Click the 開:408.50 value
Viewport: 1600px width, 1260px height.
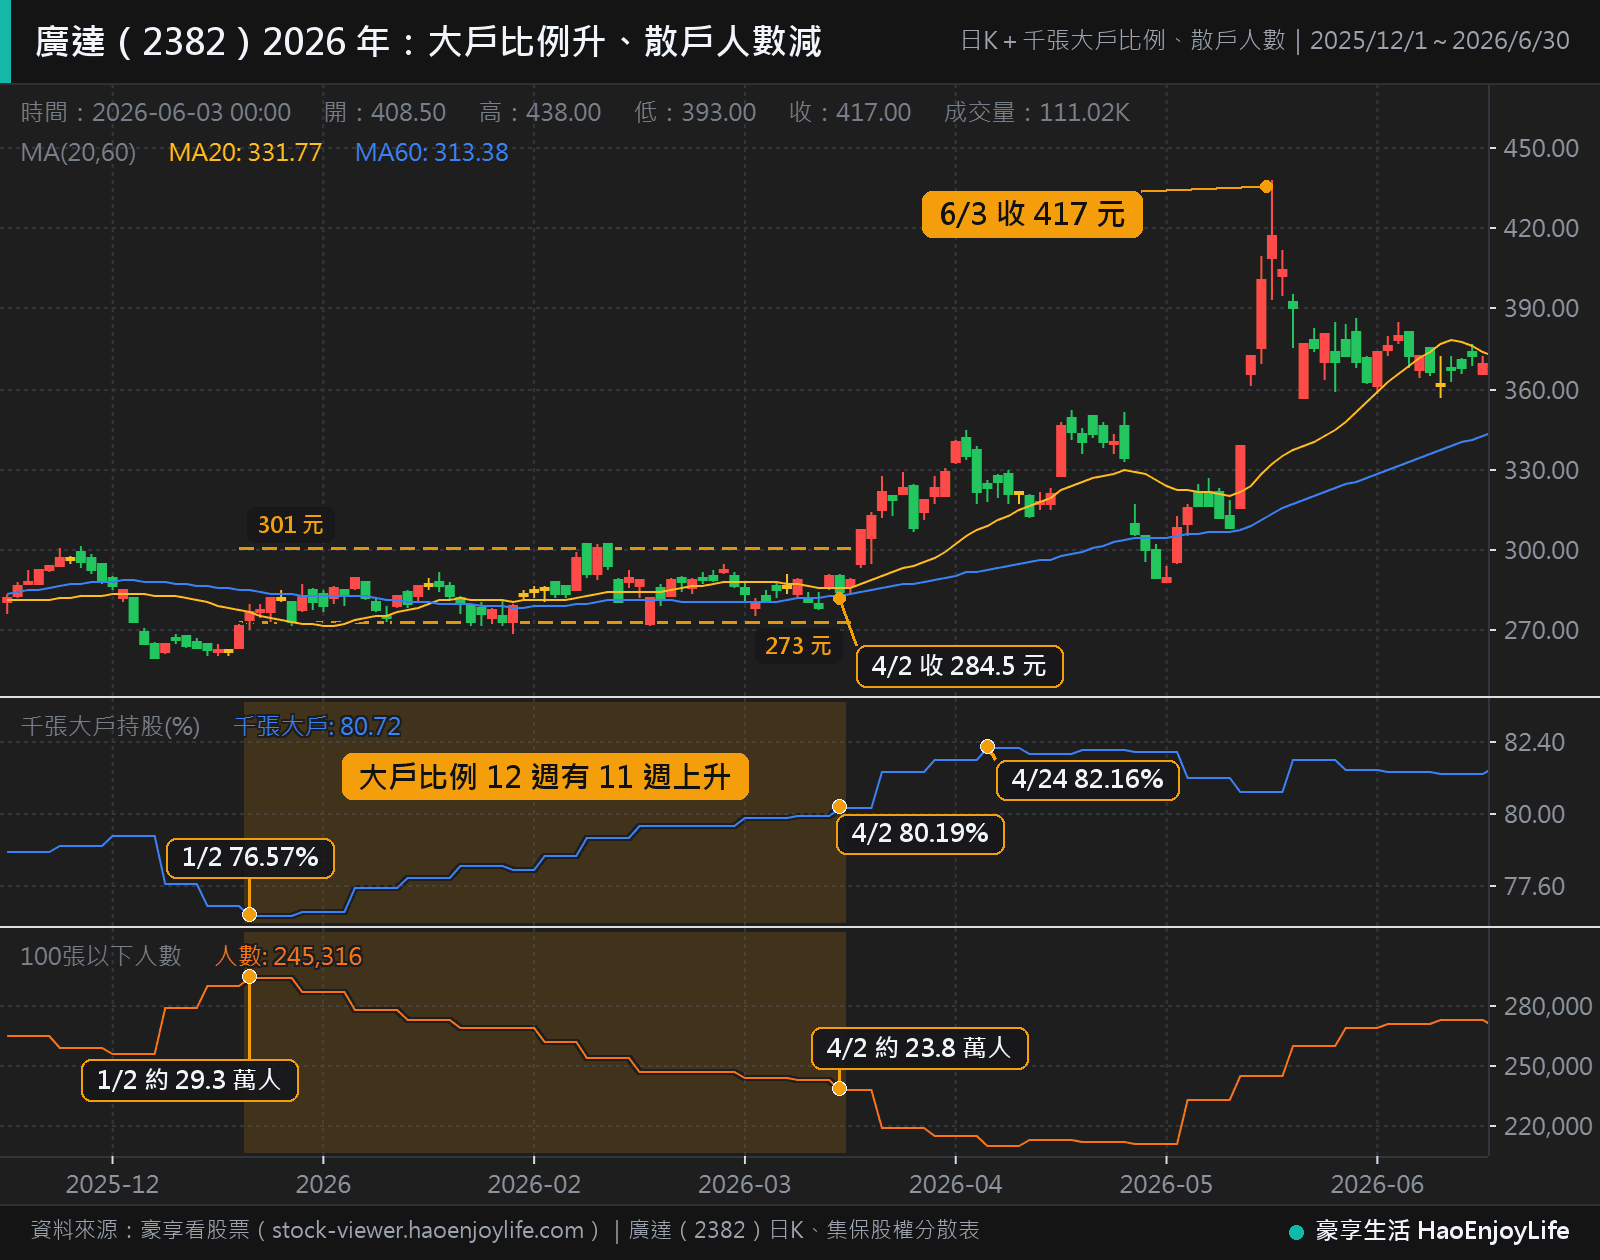[385, 112]
